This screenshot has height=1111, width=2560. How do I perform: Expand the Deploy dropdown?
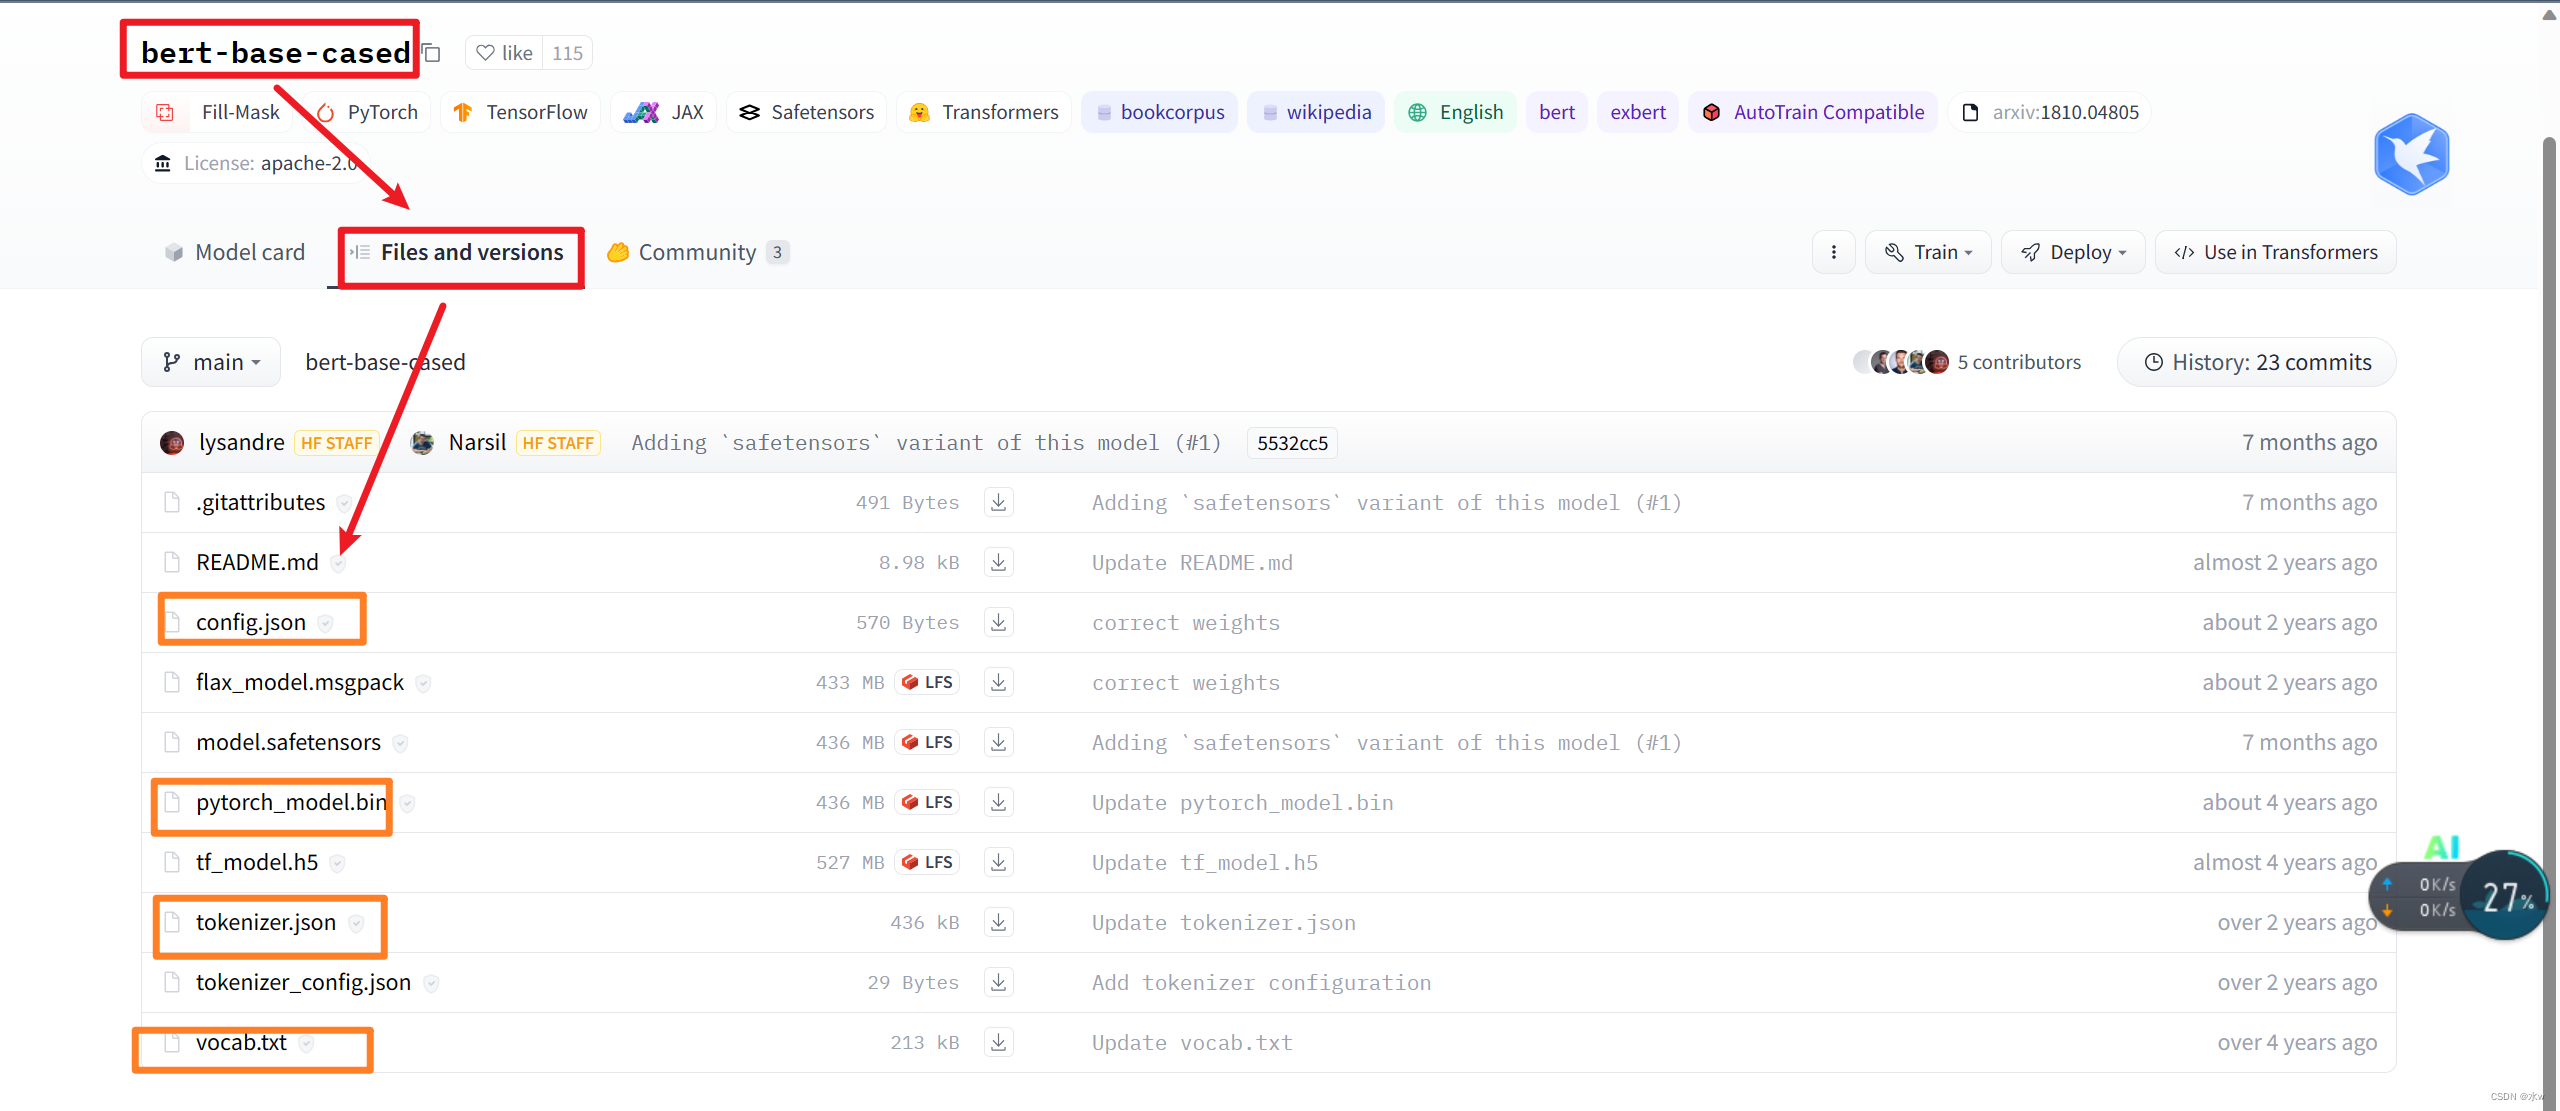pyautogui.click(x=2073, y=252)
